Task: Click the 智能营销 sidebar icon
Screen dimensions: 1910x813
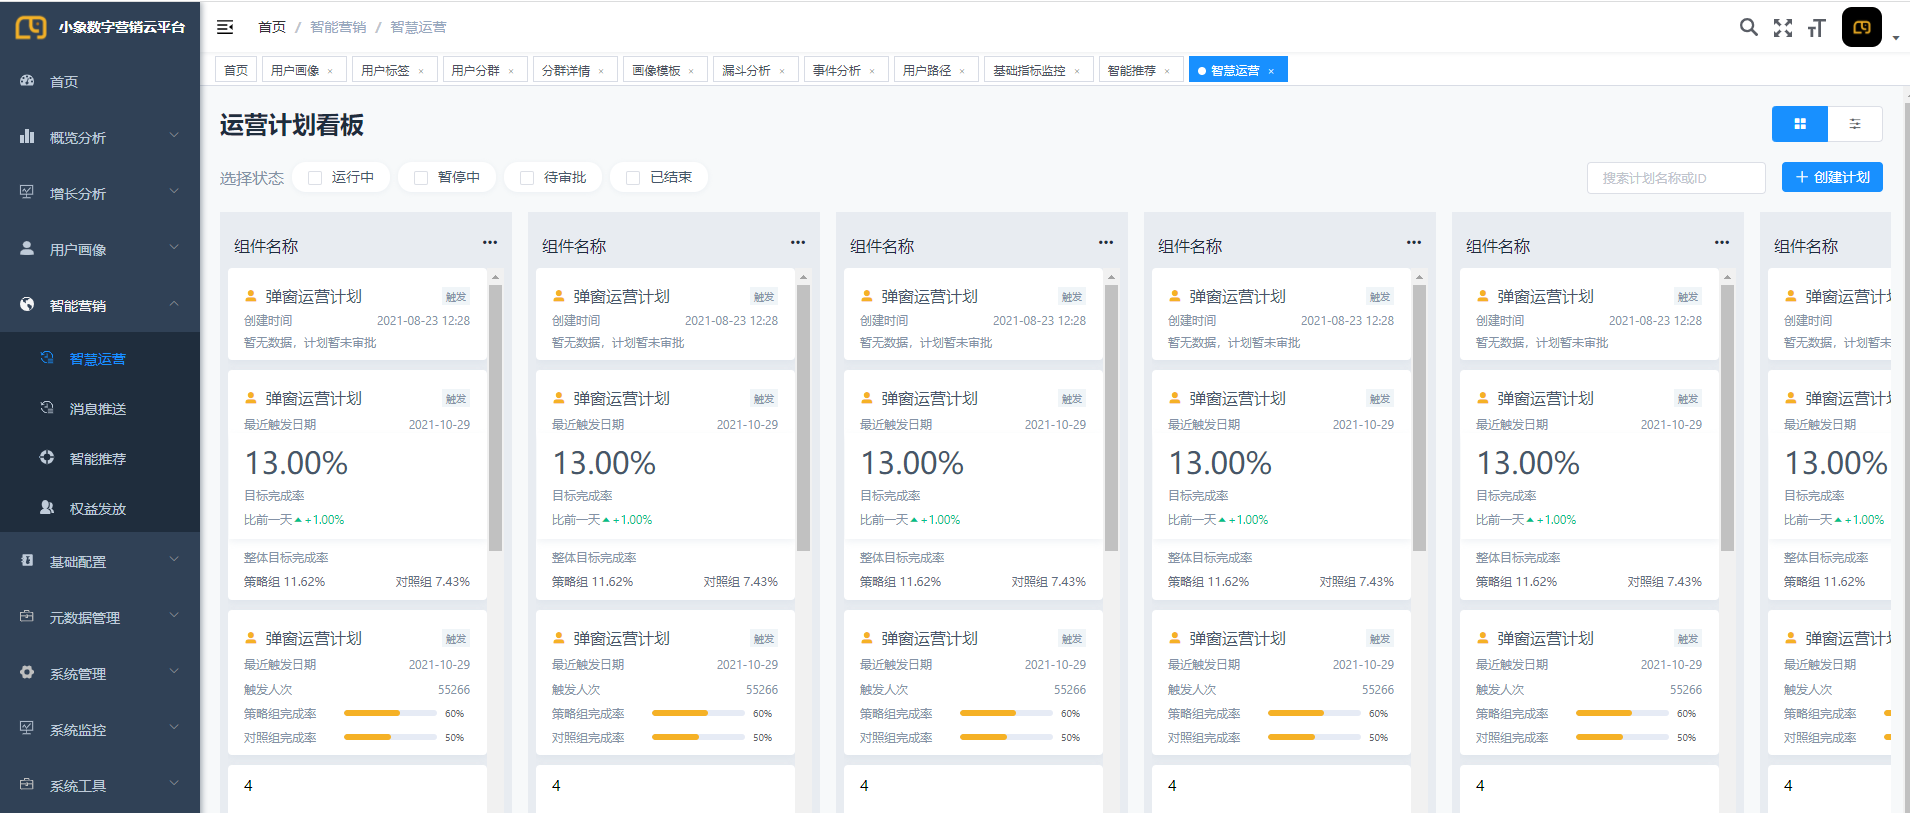Action: tap(27, 304)
